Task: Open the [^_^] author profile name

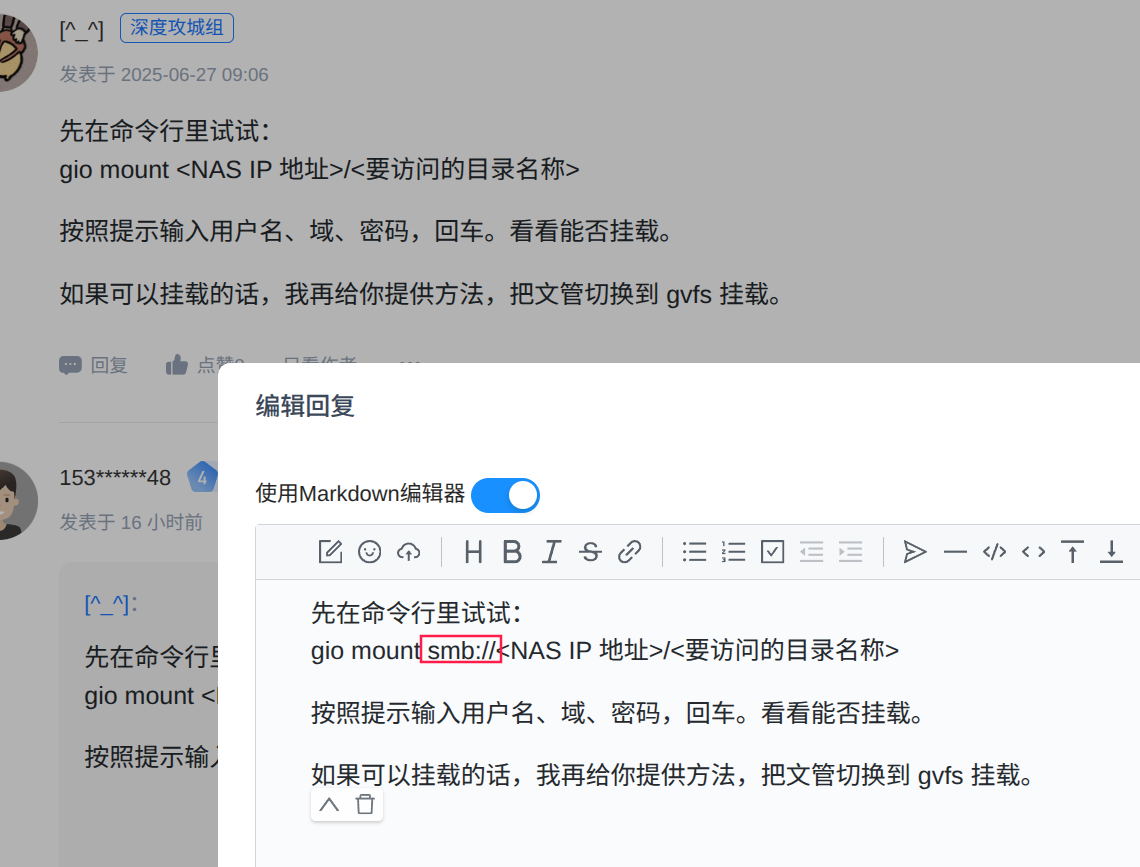Action: coord(81,30)
